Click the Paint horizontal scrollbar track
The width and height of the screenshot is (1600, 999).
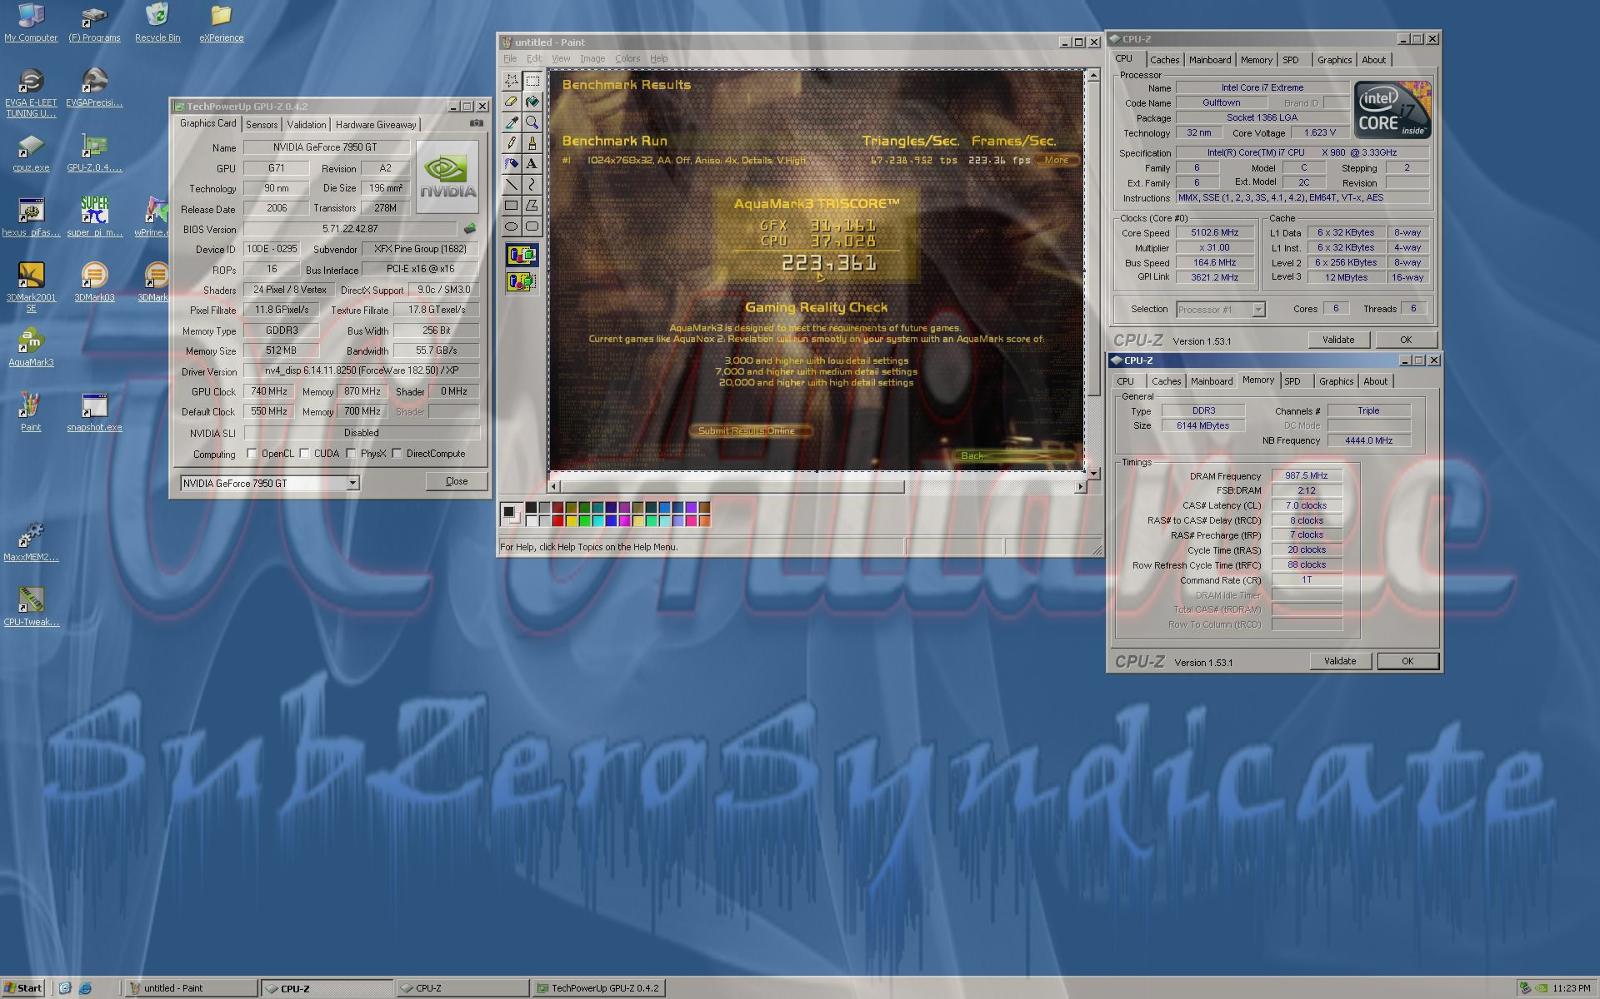(990, 487)
